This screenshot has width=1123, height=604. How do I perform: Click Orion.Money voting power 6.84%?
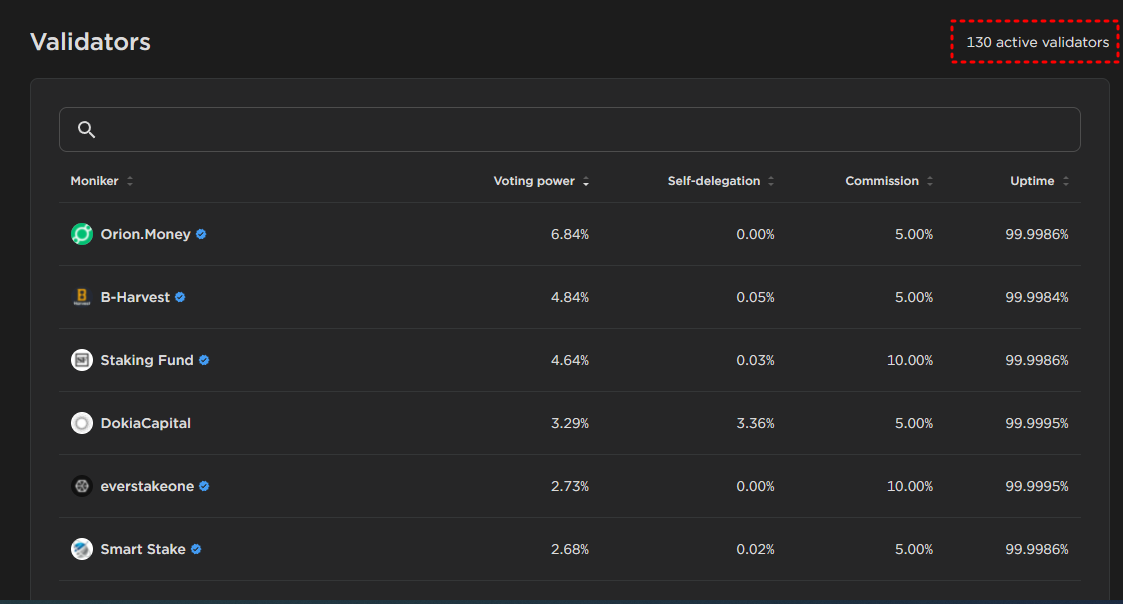pos(570,234)
